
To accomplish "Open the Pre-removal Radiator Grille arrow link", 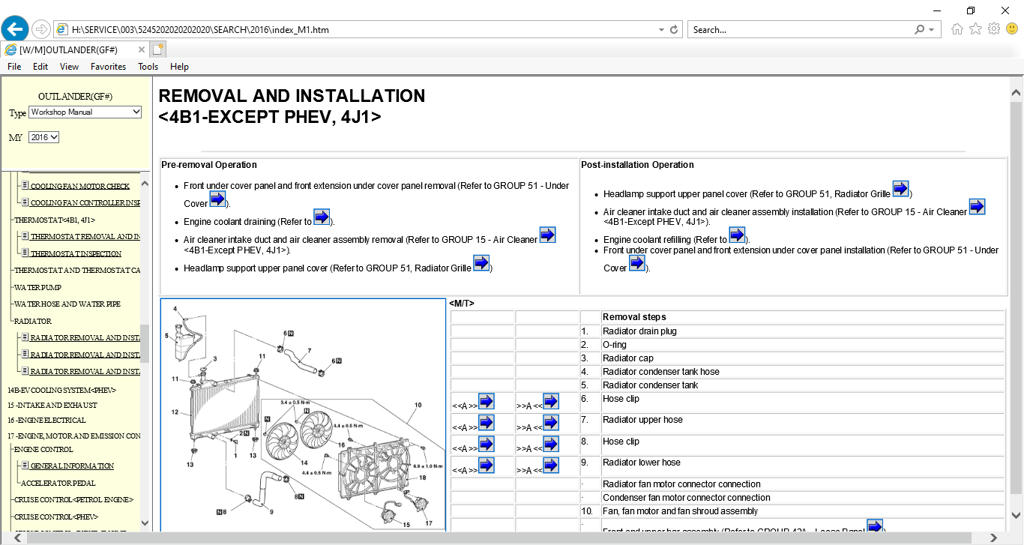I will 481,263.
